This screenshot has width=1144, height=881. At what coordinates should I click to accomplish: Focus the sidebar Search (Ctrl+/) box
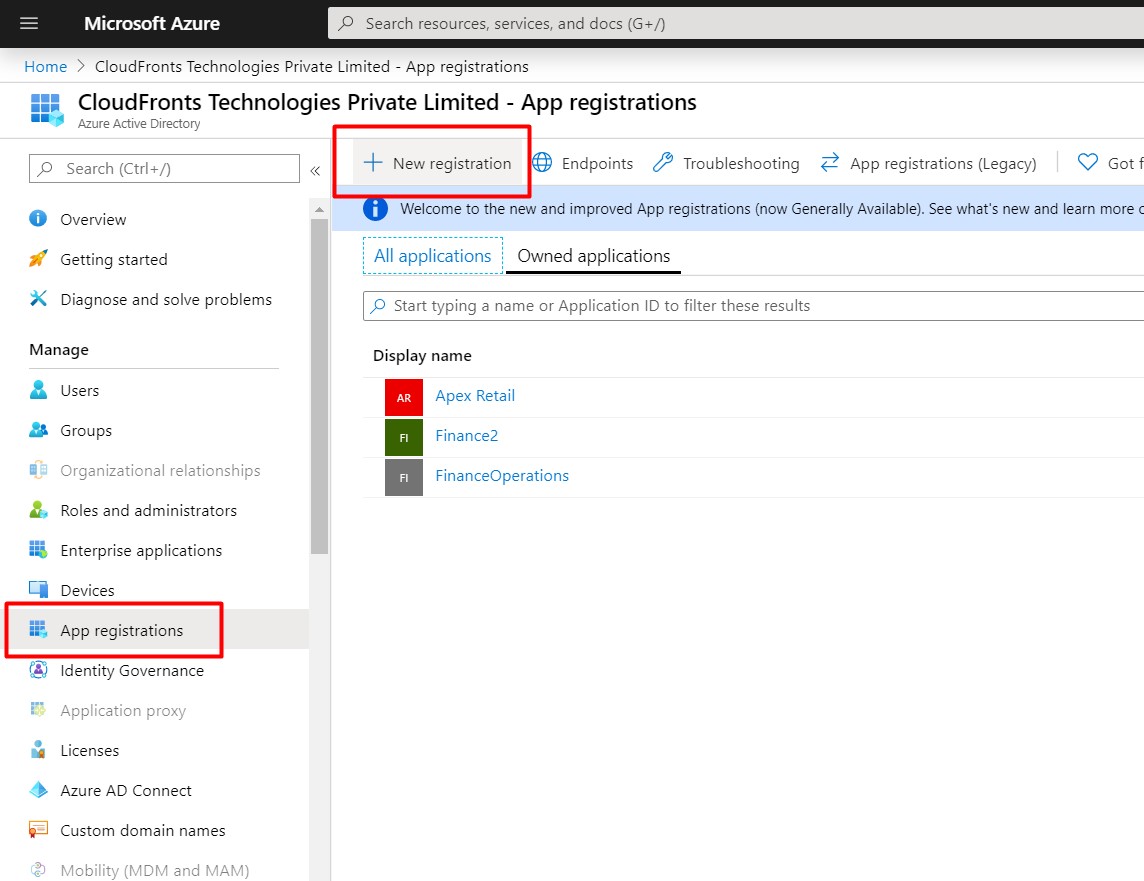tap(164, 168)
